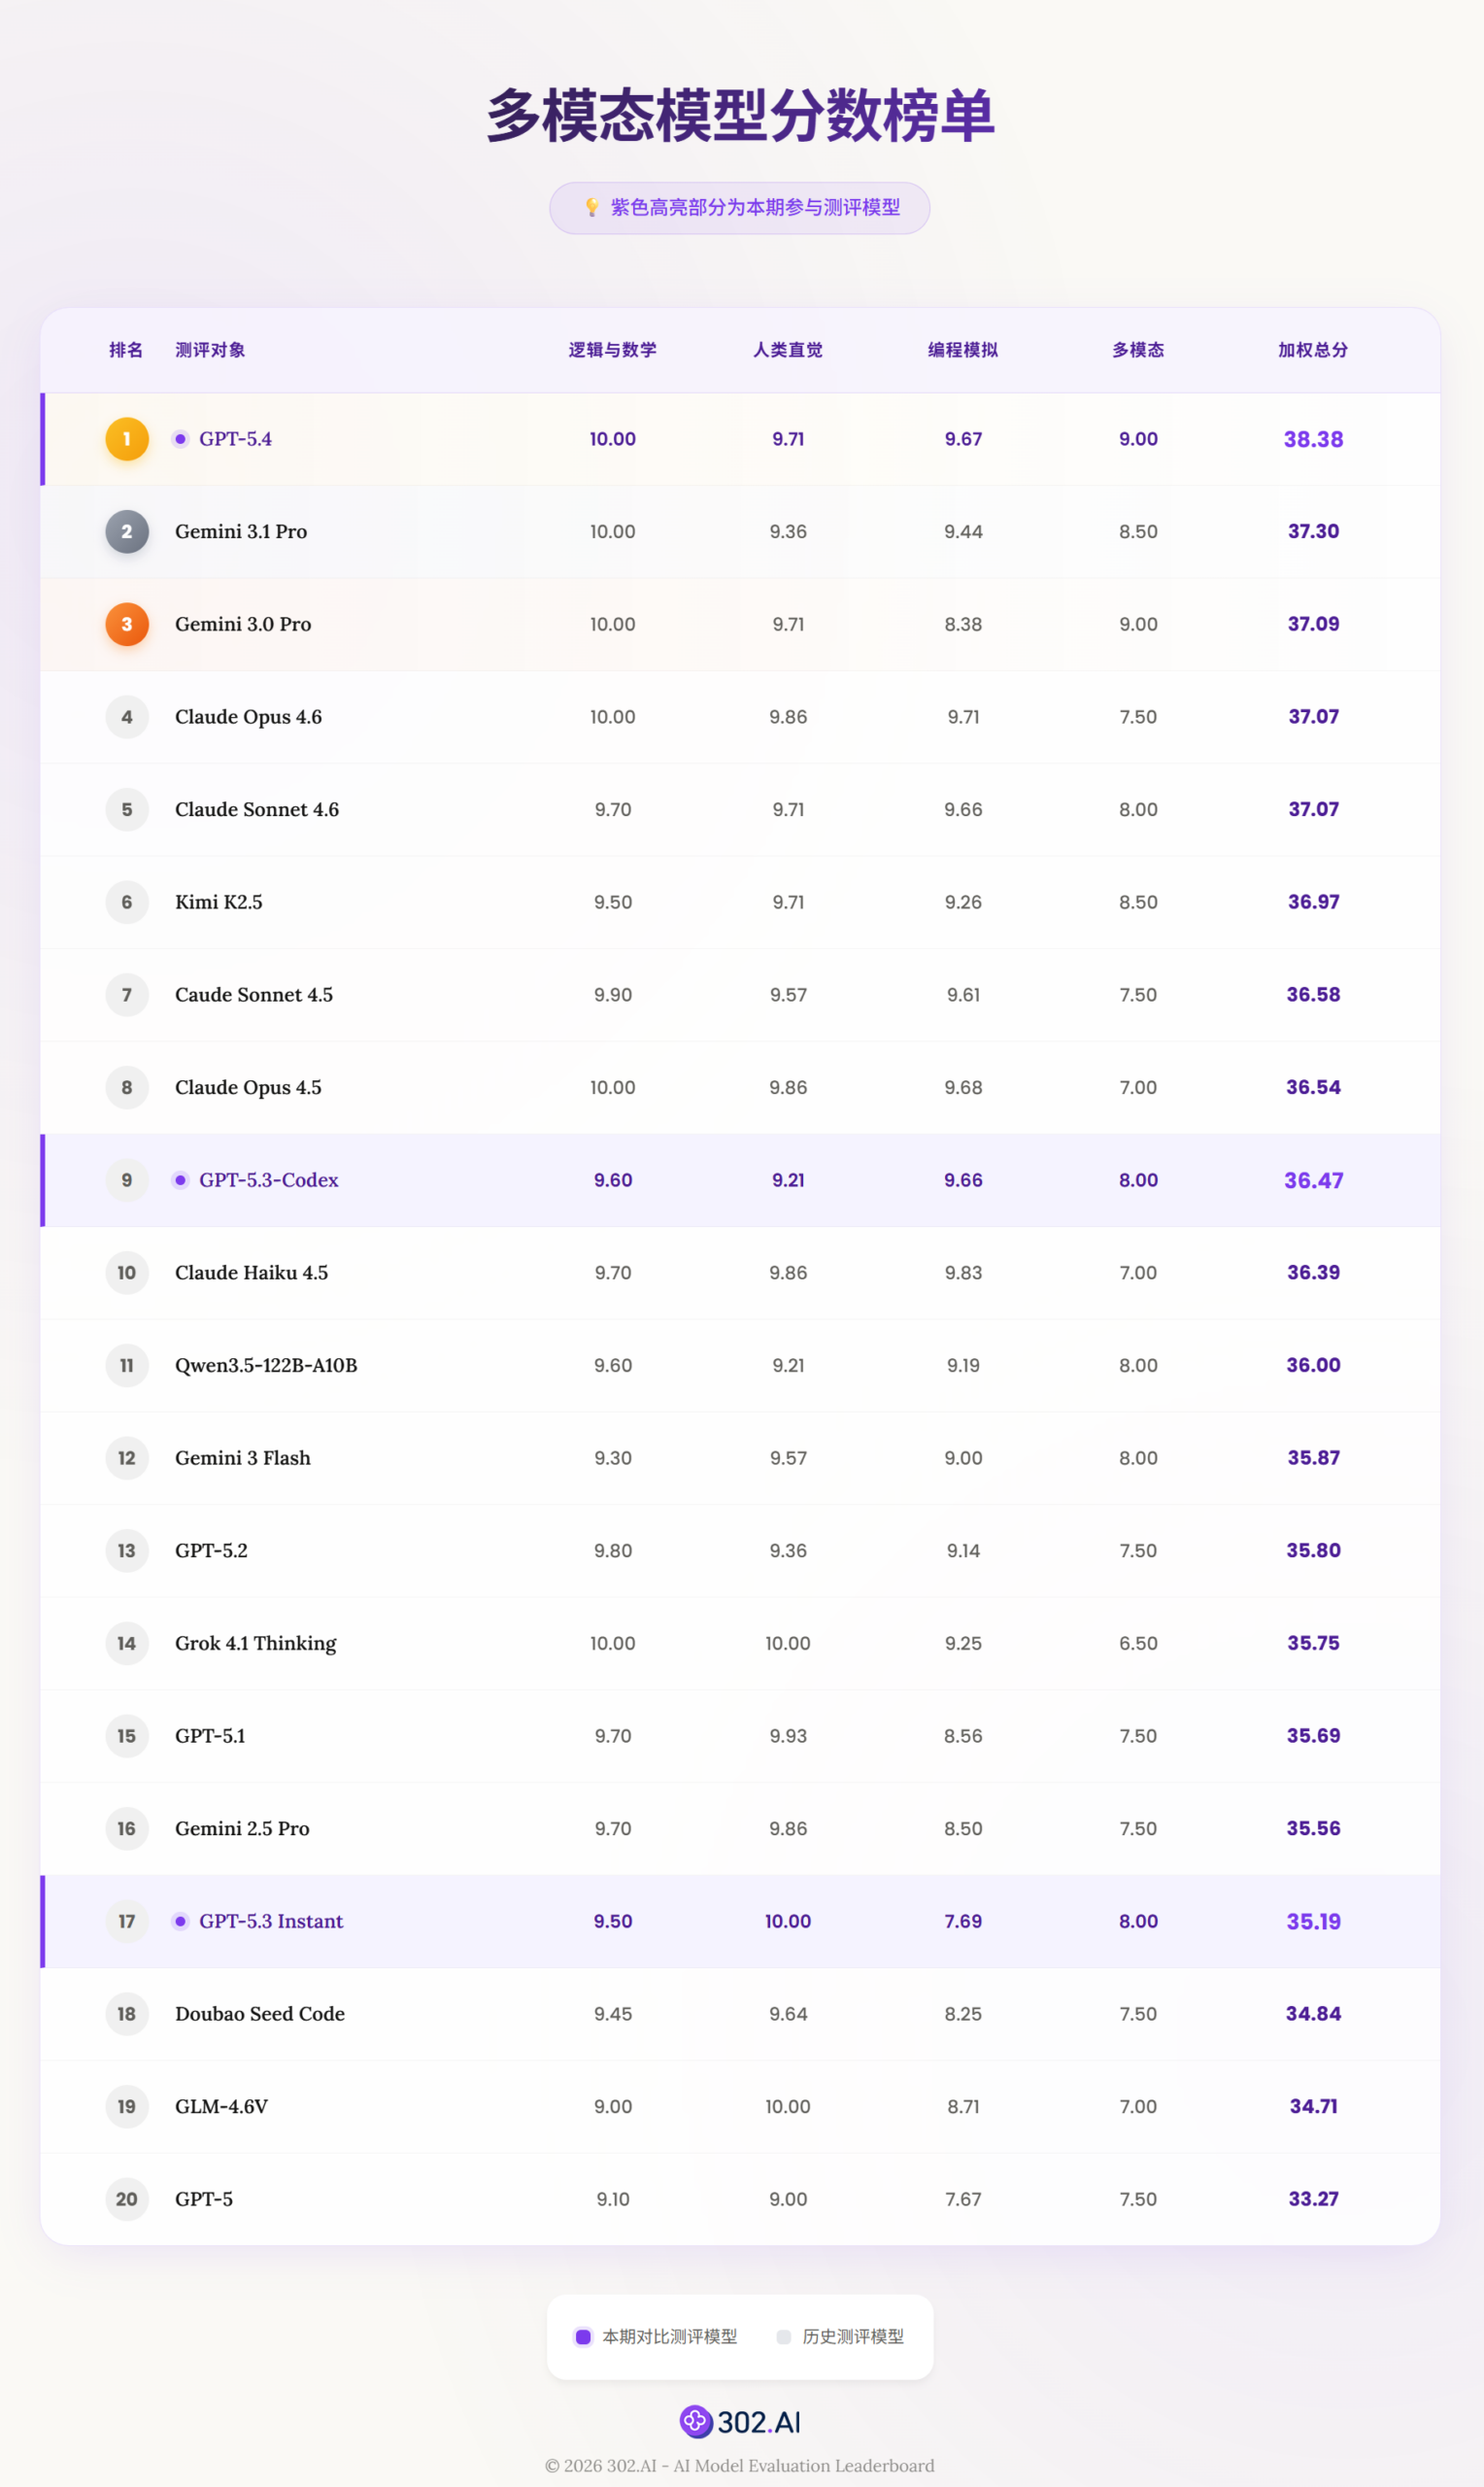The width and height of the screenshot is (1484, 2487).
Task: Click the orange rank 3 medal badge
Action: coord(127,624)
